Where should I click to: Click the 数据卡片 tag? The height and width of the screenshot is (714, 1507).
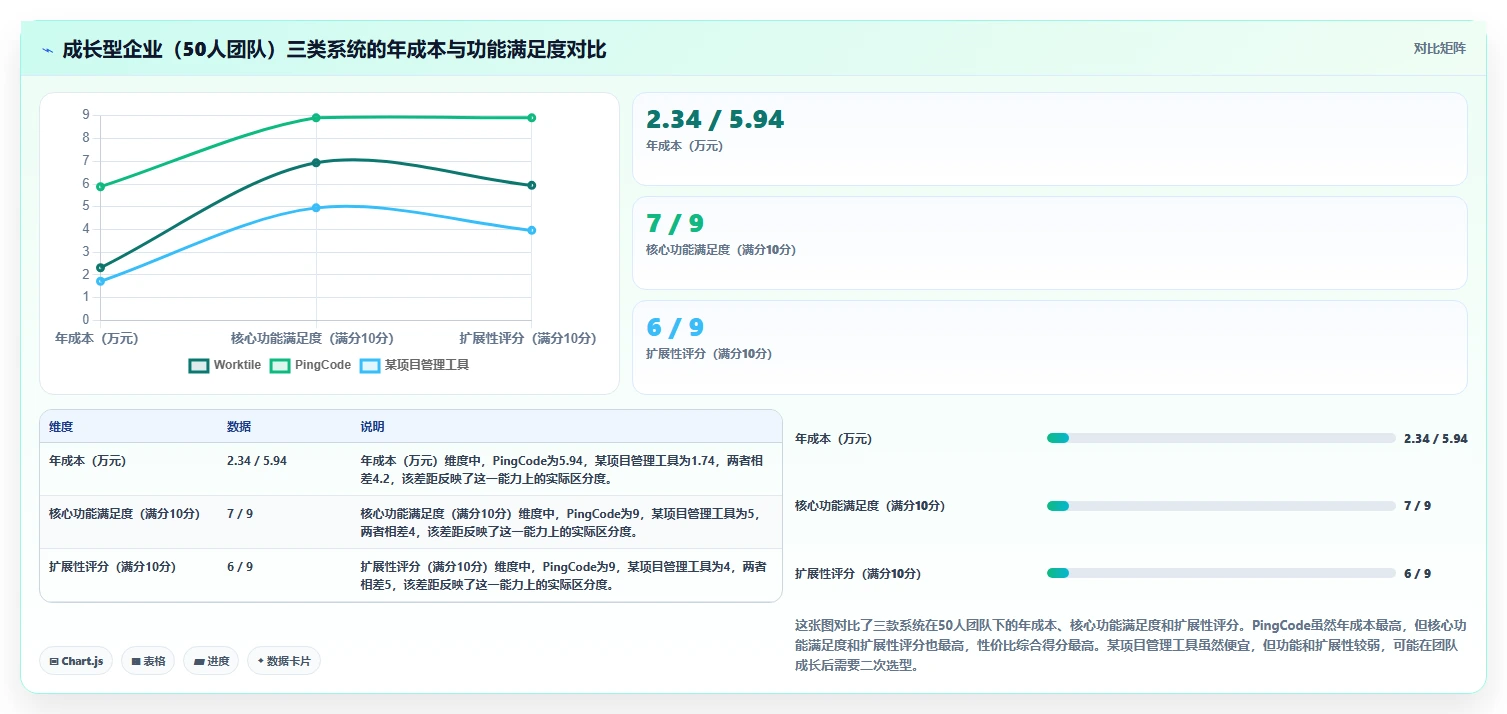point(284,661)
